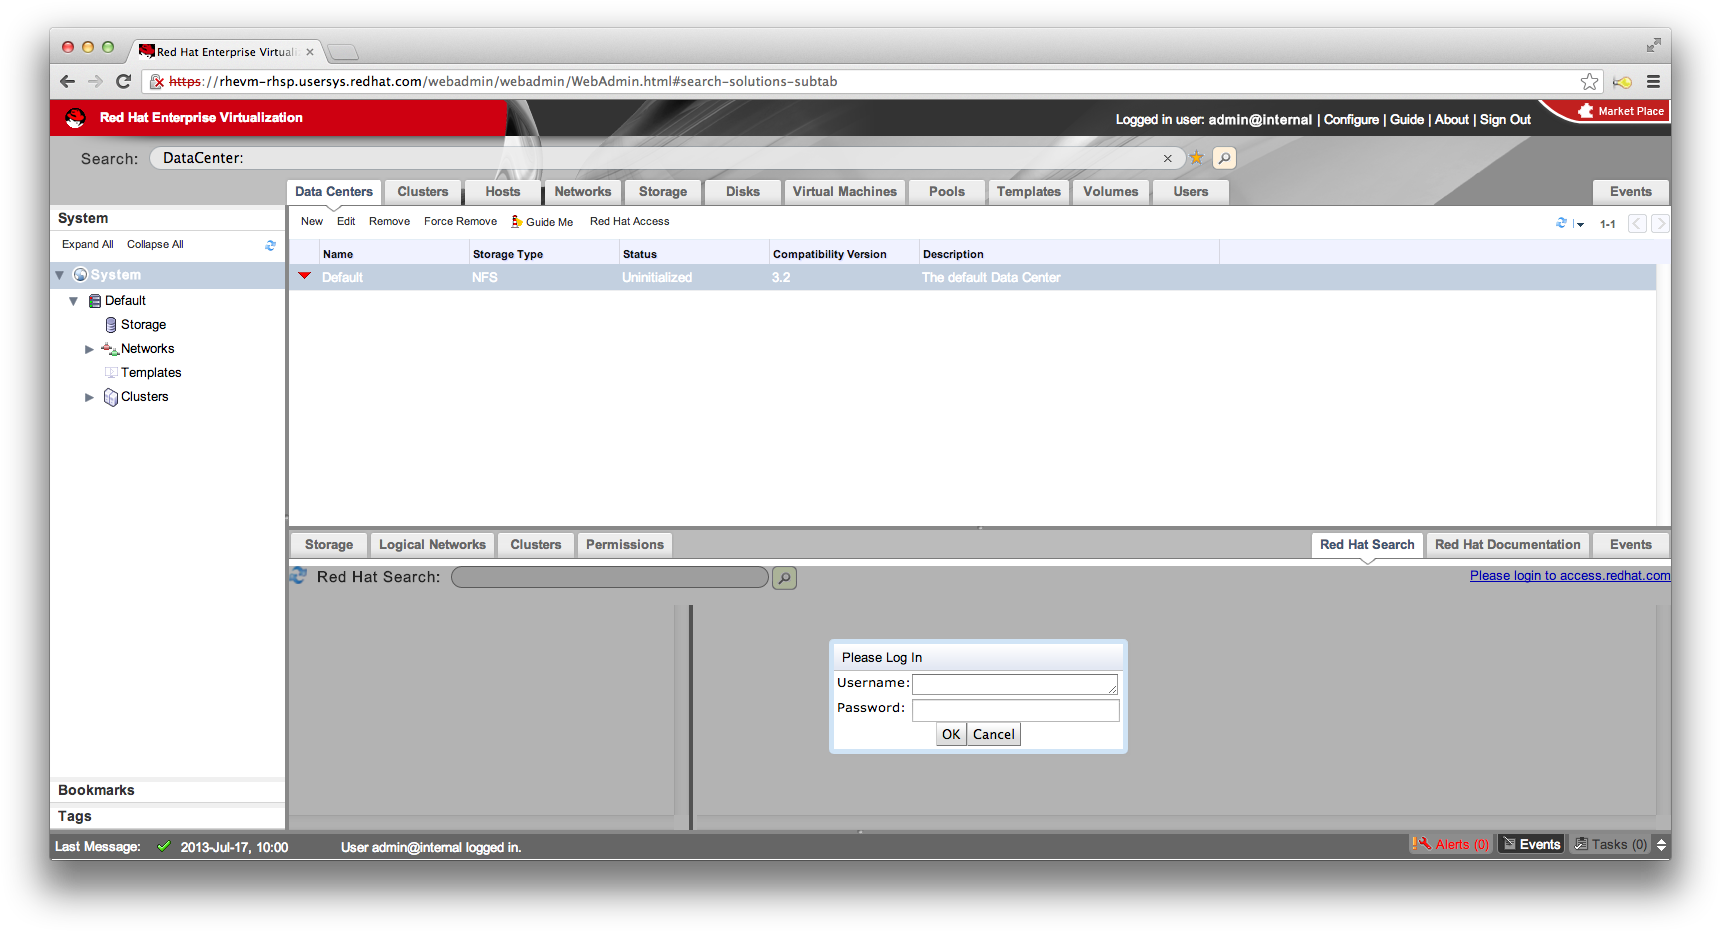This screenshot has height=931, width=1720.
Task: Open Market Place in the header corner
Action: [x=1621, y=111]
